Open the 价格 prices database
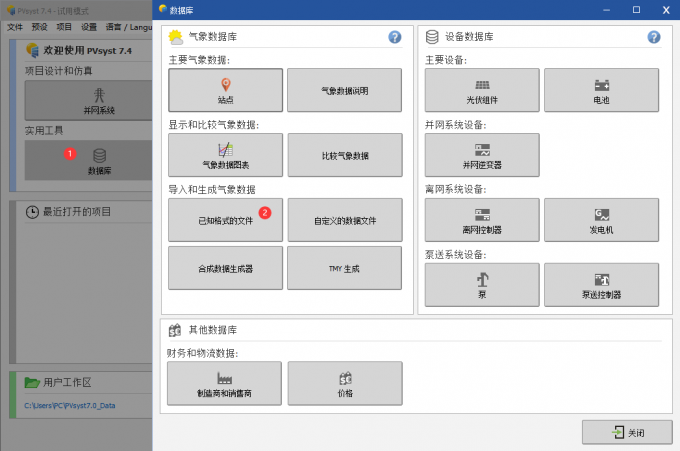The height and width of the screenshot is (451, 680). pyautogui.click(x=345, y=383)
